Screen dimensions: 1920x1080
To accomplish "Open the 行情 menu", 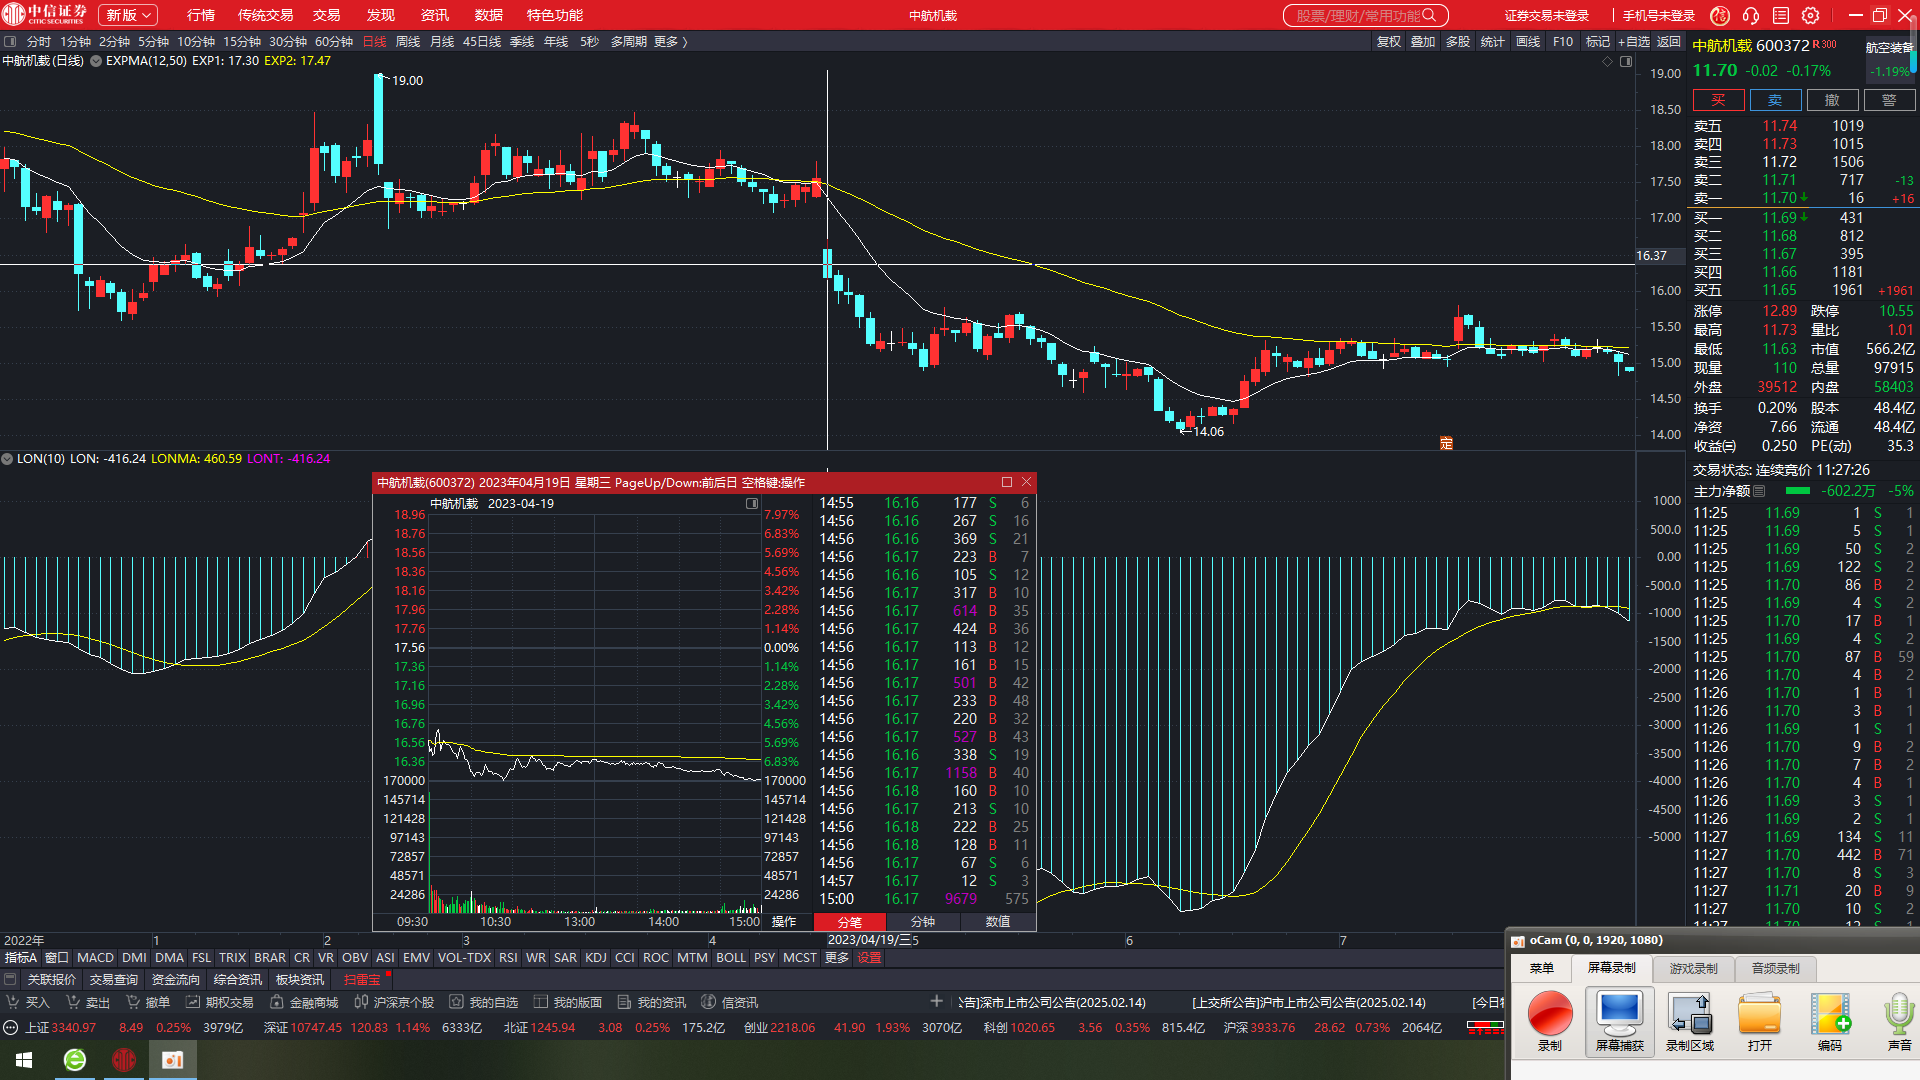I will point(201,15).
